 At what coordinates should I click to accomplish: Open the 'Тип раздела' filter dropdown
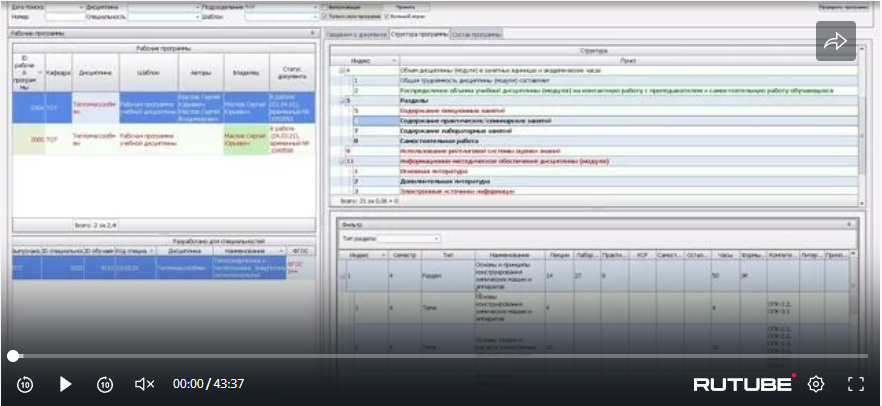click(x=436, y=239)
